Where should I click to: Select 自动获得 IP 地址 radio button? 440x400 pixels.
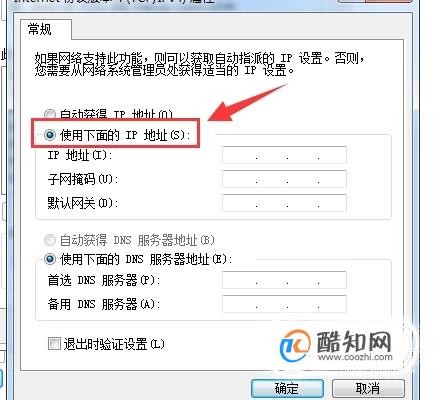click(x=50, y=115)
